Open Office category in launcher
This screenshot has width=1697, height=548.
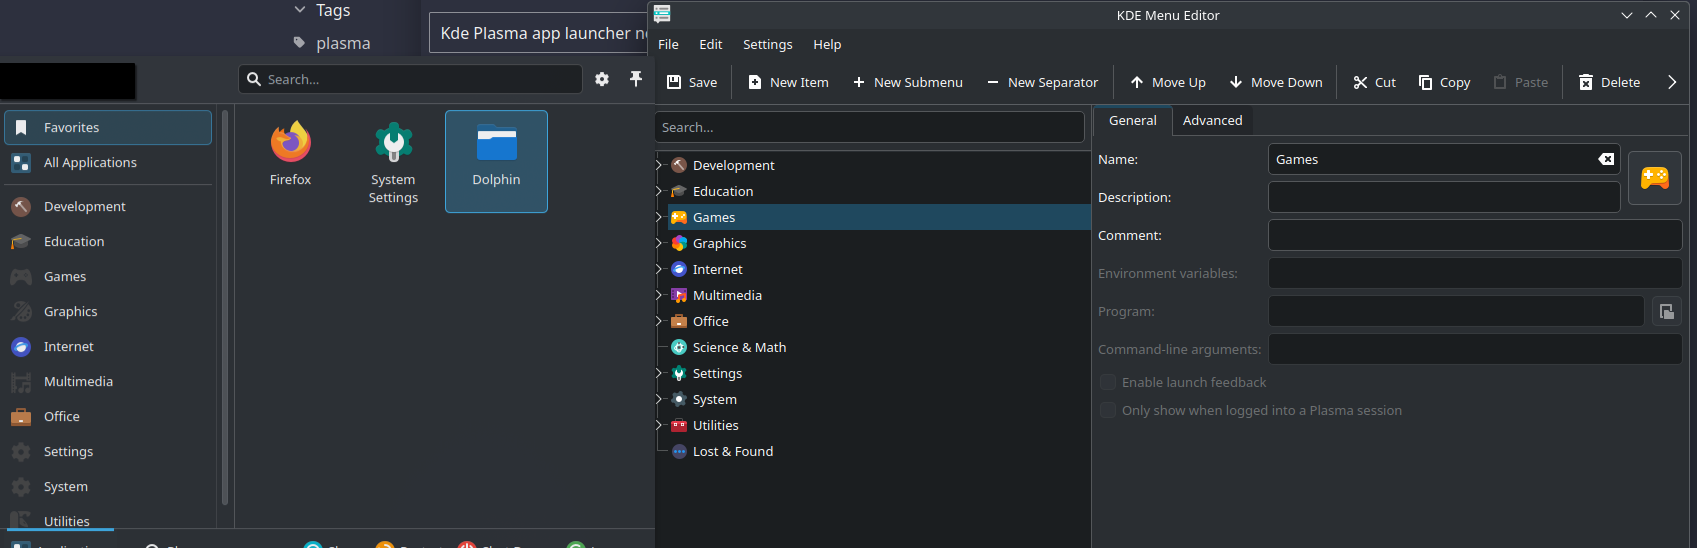tap(108, 416)
